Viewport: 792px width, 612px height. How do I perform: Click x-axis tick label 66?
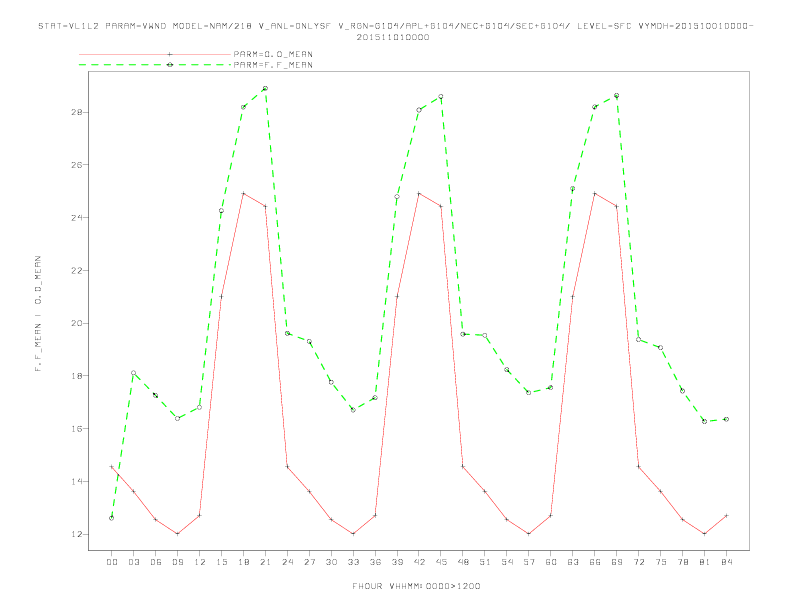tap(595, 562)
